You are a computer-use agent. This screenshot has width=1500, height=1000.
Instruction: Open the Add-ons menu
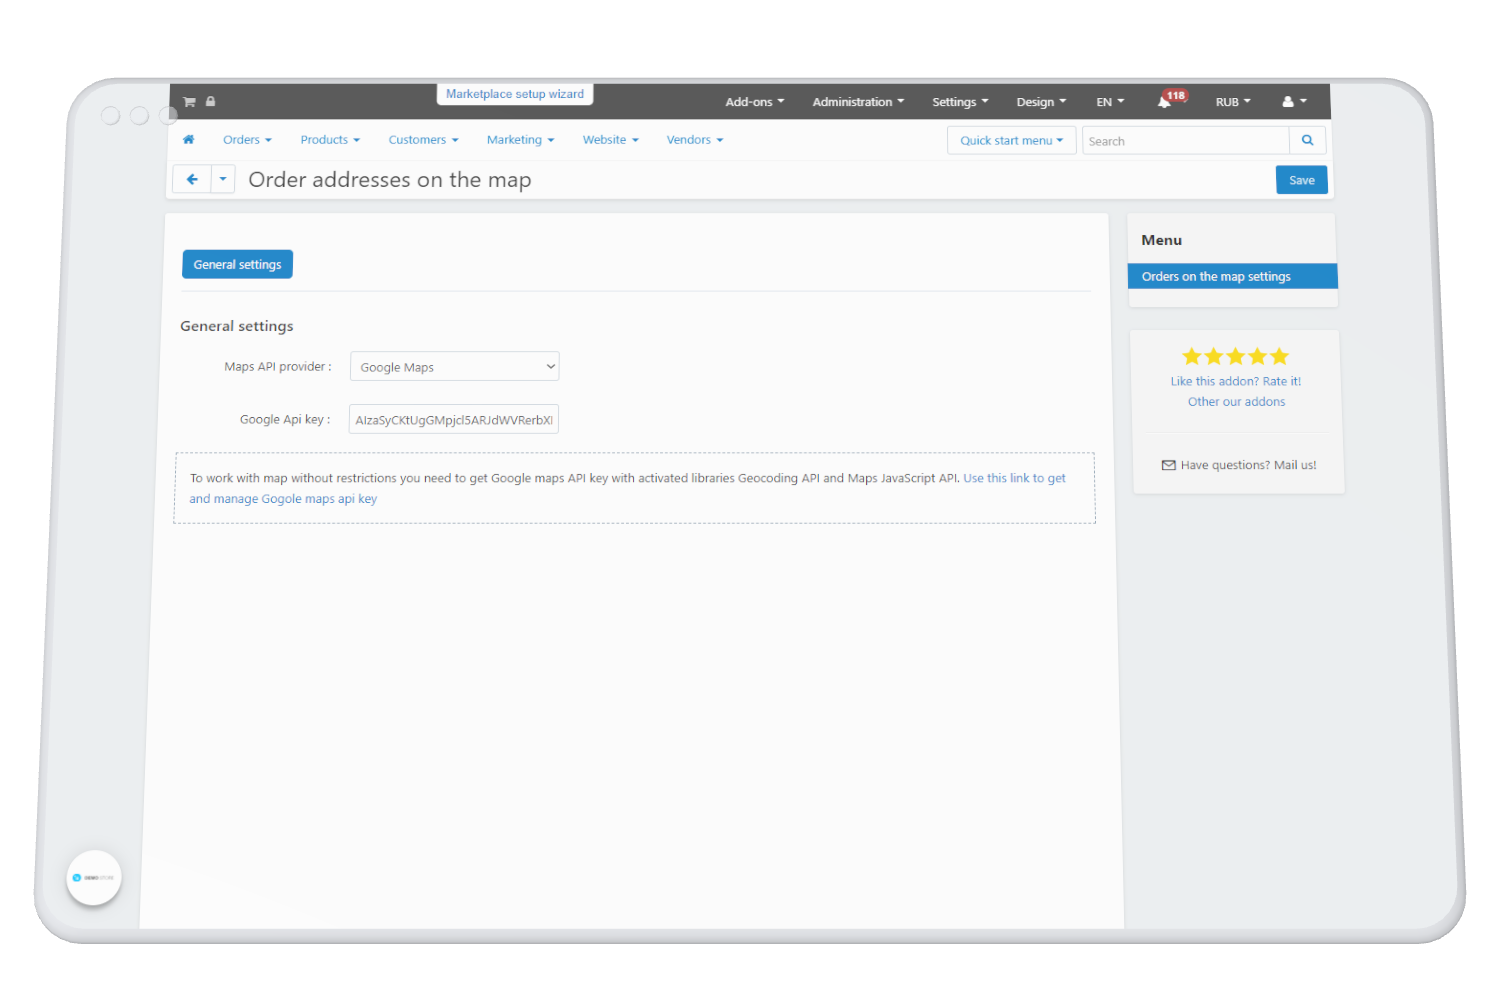pyautogui.click(x=754, y=102)
